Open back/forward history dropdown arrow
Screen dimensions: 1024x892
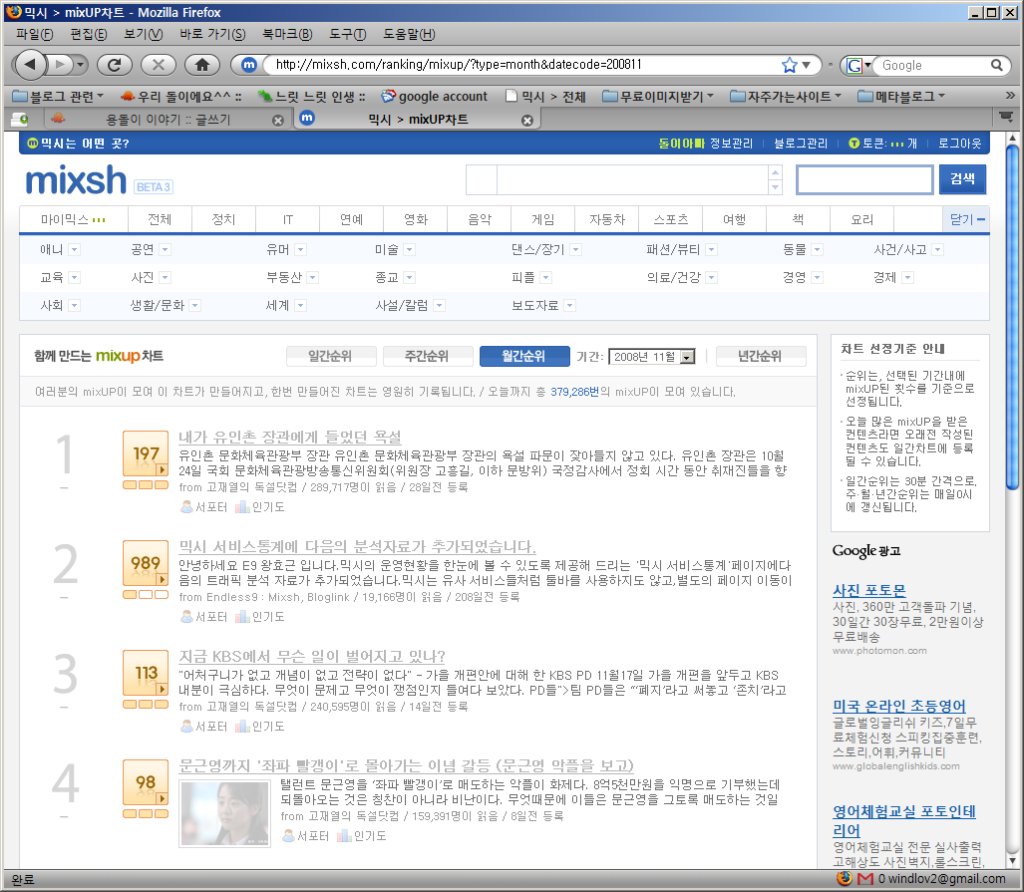tap(80, 65)
